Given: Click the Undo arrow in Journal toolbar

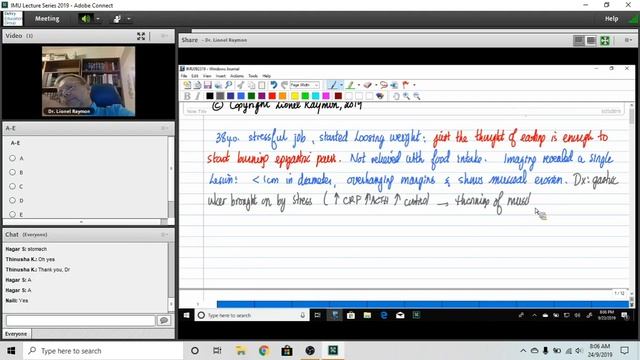Looking at the screenshot, I should pyautogui.click(x=273, y=85).
